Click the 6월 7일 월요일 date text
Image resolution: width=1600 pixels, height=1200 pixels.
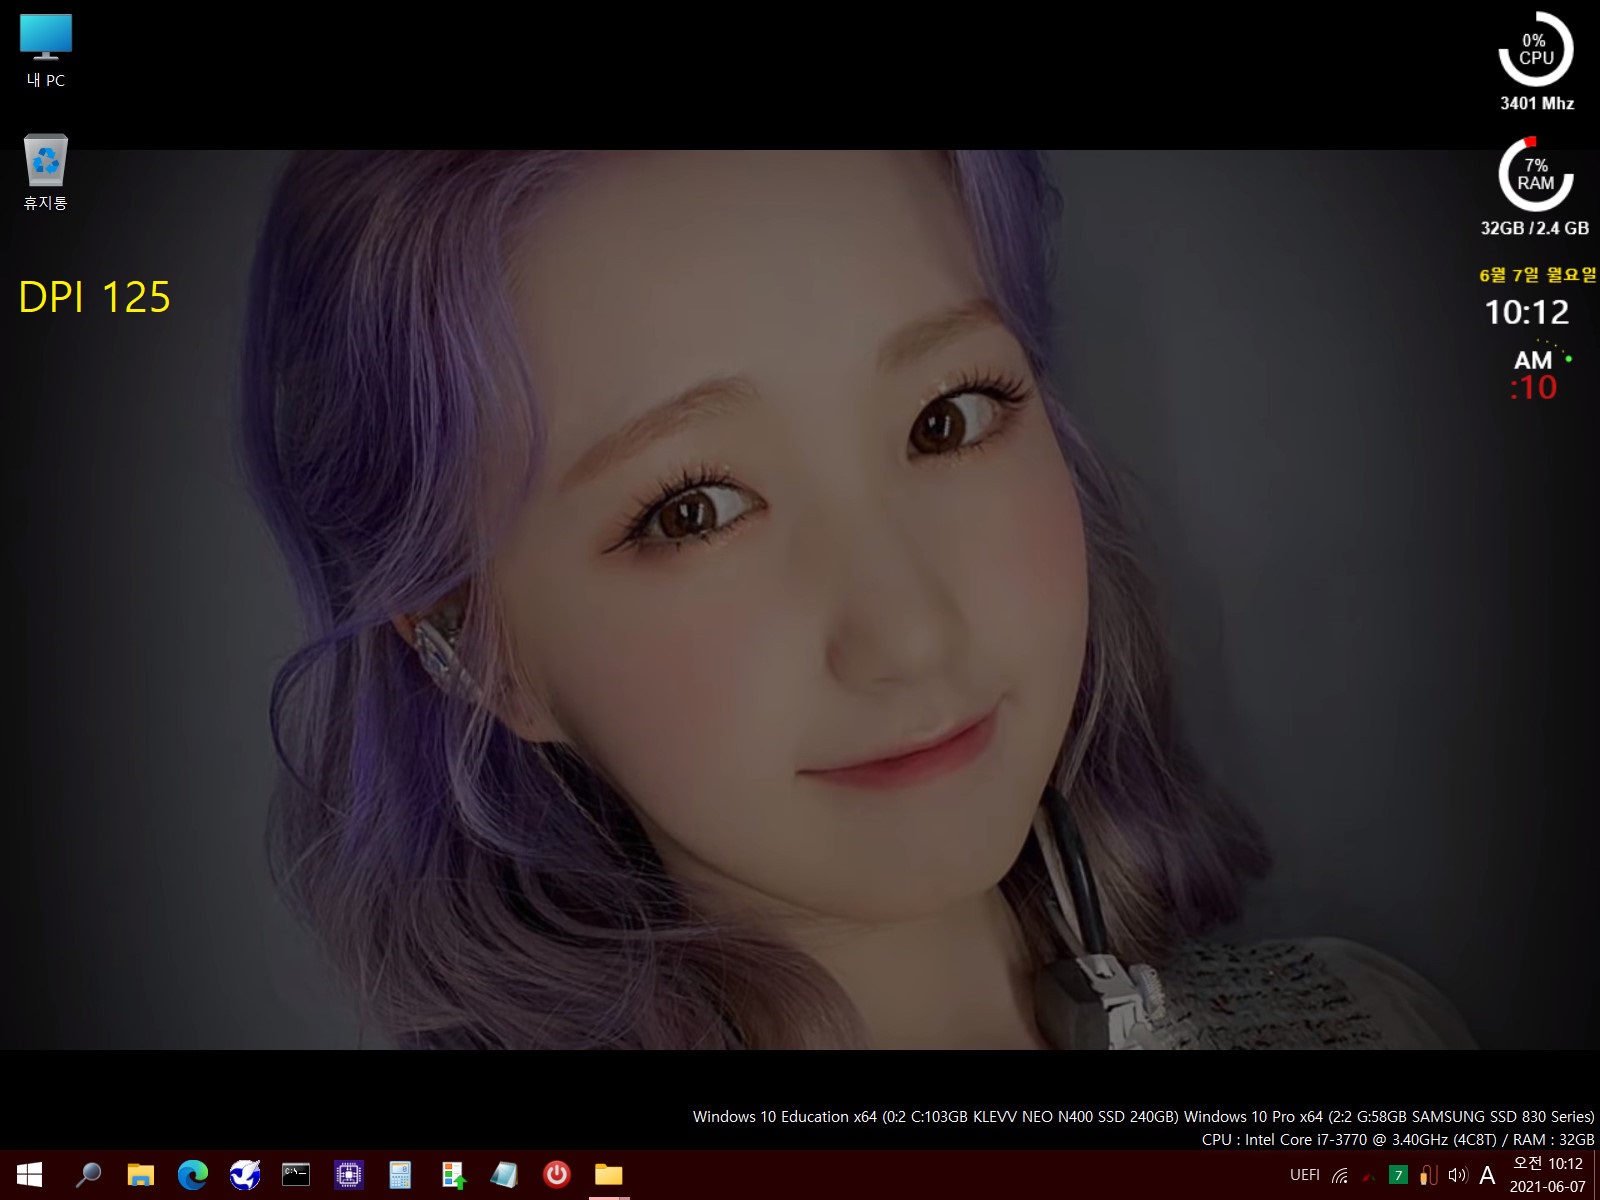click(x=1537, y=275)
